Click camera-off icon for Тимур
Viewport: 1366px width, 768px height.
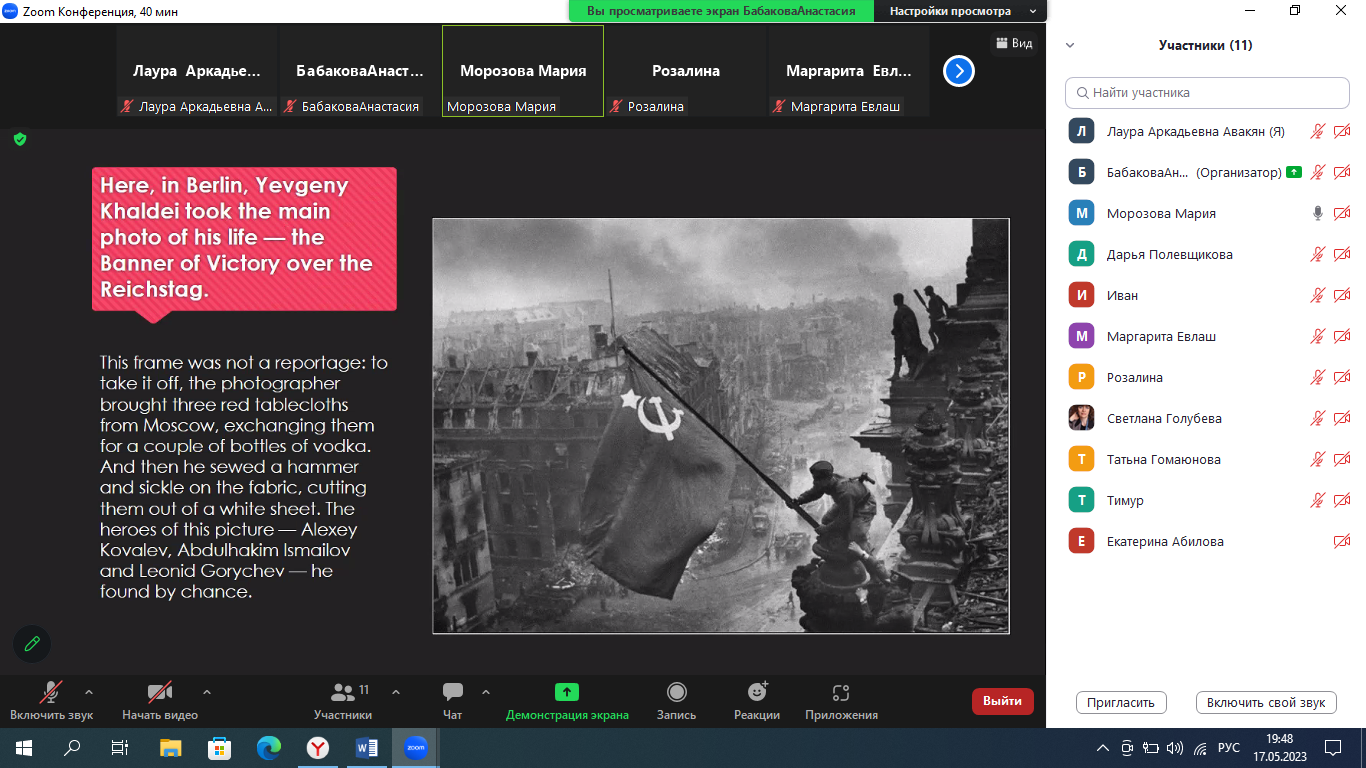(x=1342, y=500)
